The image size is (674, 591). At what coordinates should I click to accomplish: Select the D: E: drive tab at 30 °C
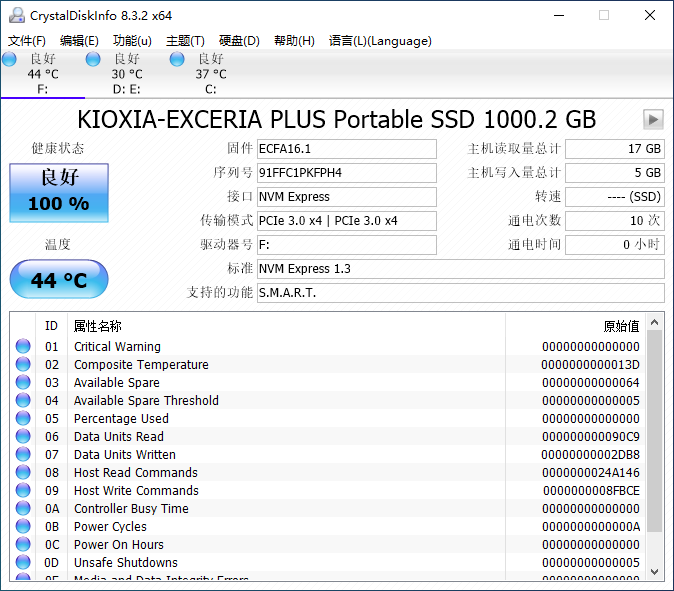(x=127, y=73)
